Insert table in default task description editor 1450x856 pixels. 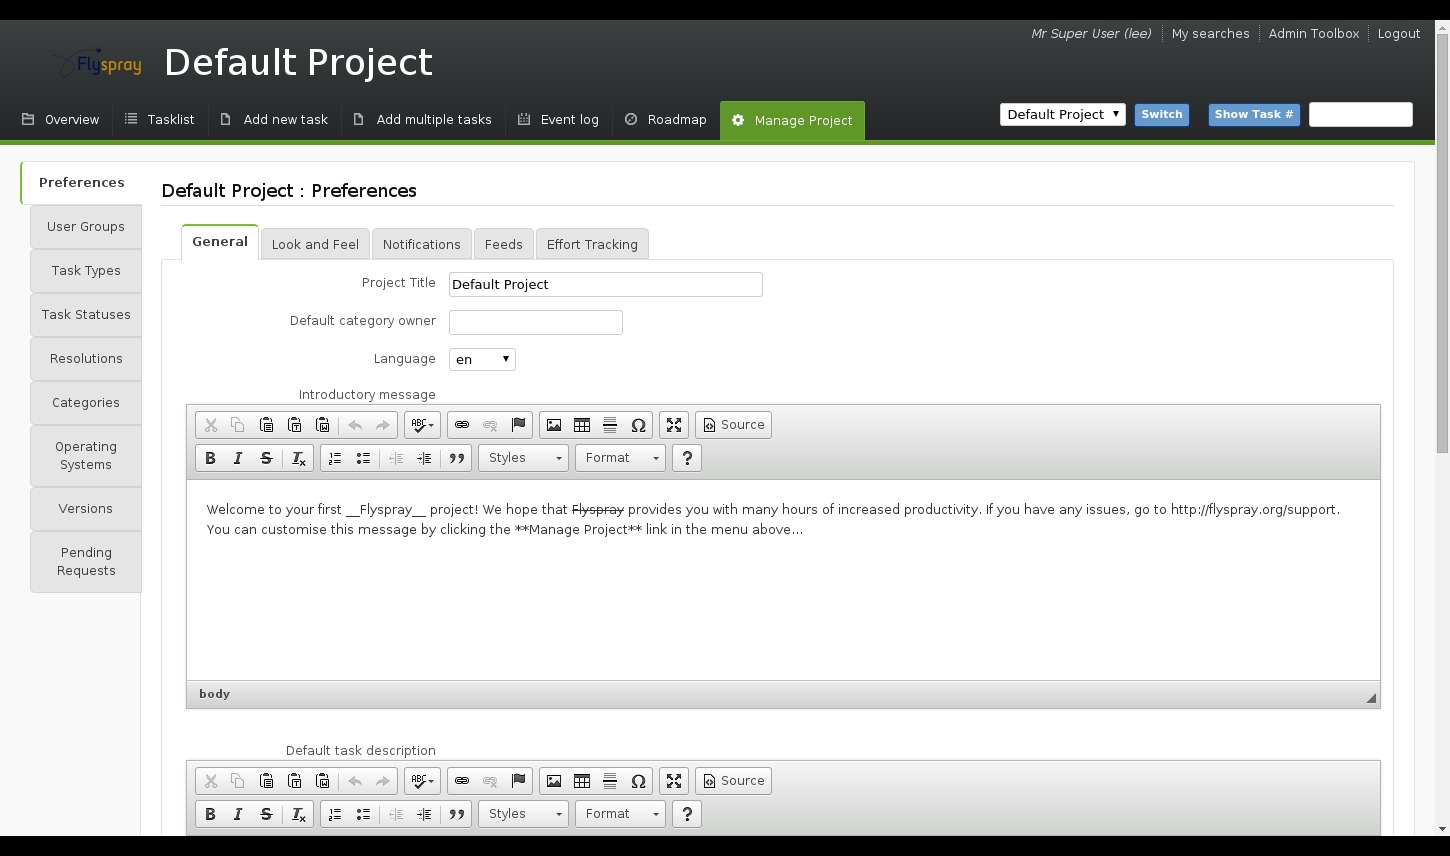pos(582,781)
